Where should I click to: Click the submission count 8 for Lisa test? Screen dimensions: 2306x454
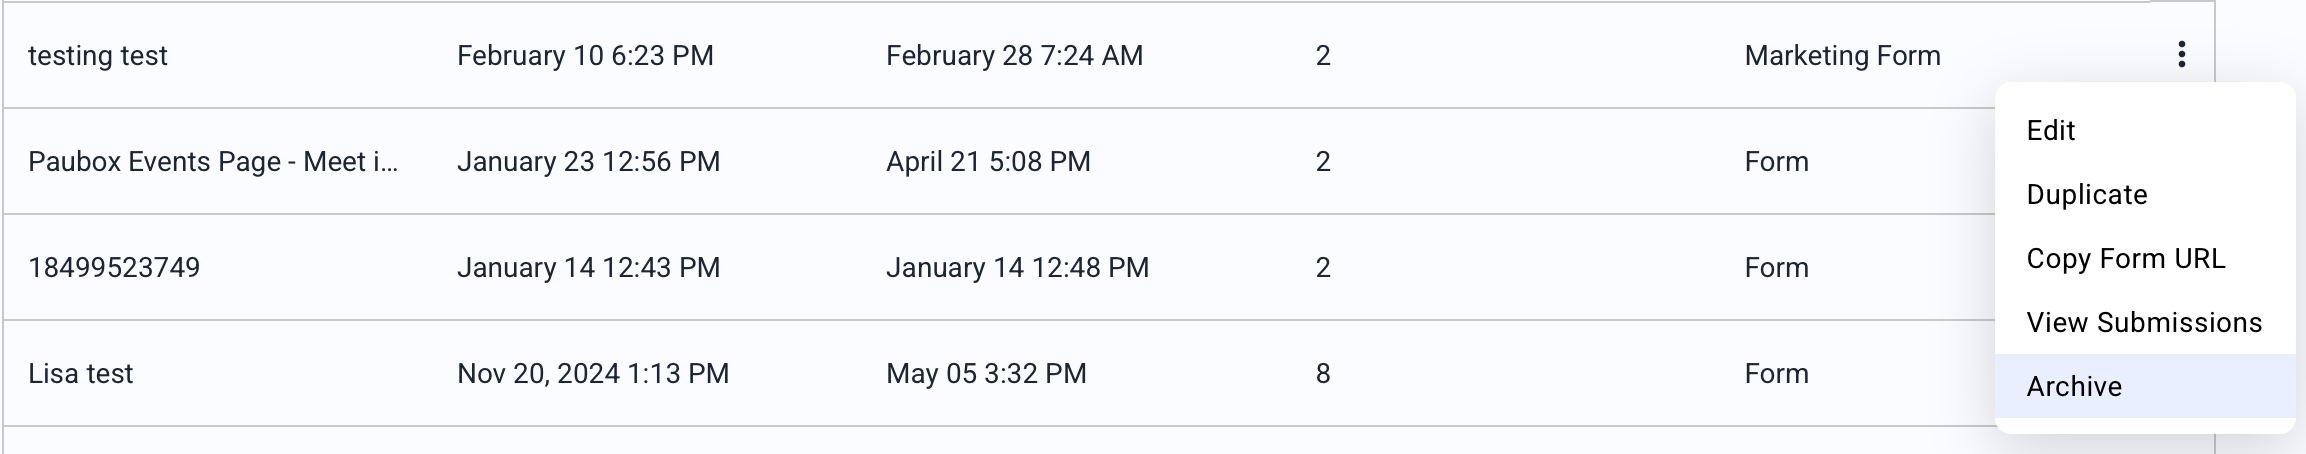(1323, 374)
